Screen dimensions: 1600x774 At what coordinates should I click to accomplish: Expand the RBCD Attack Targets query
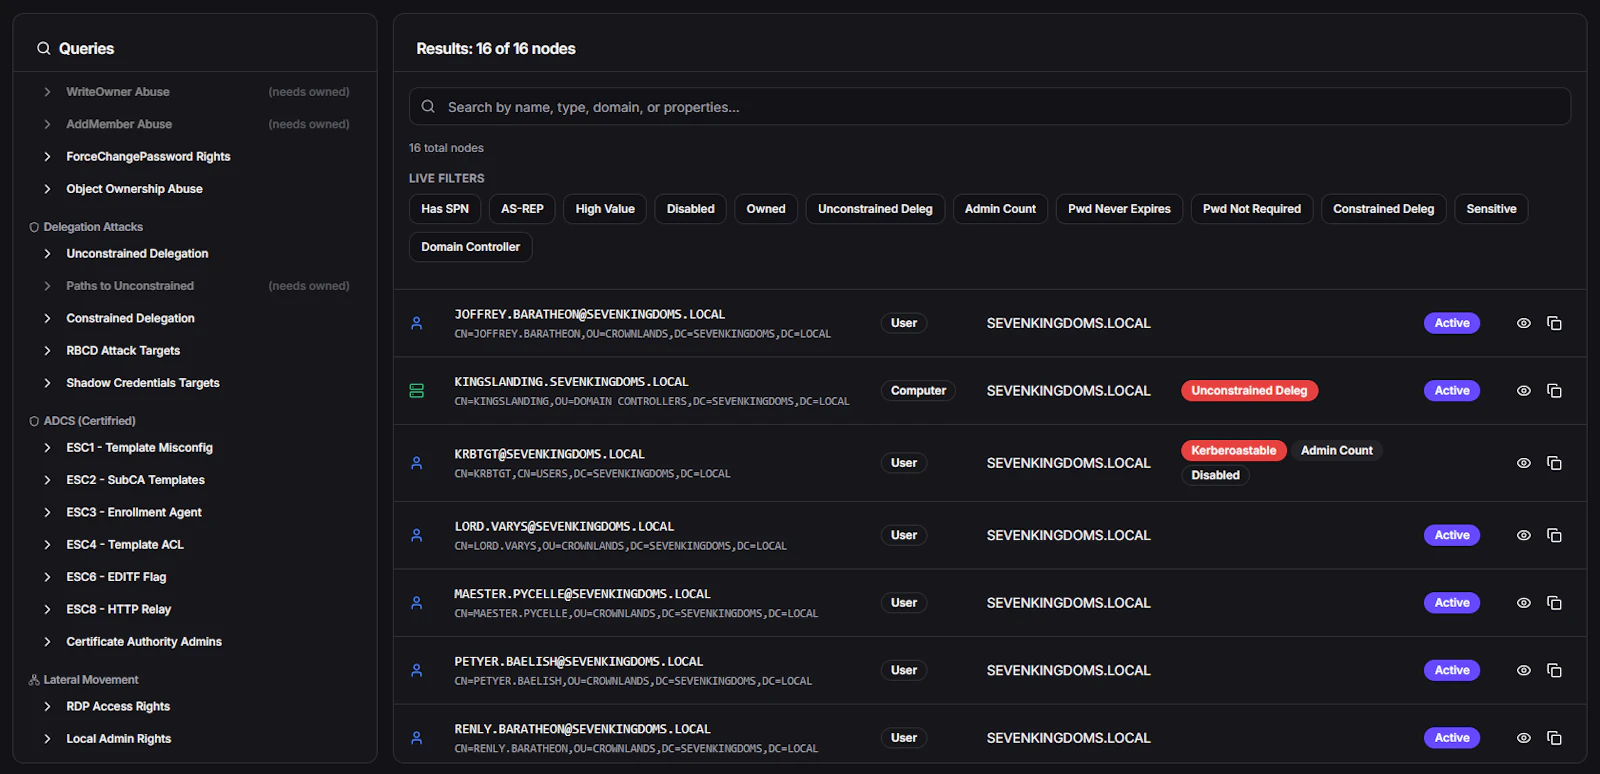[x=47, y=351]
